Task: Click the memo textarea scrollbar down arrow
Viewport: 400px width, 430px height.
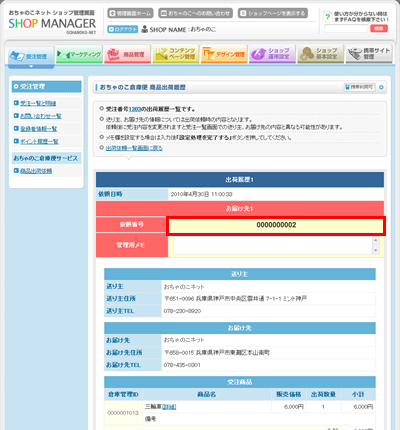Action: click(x=376, y=251)
